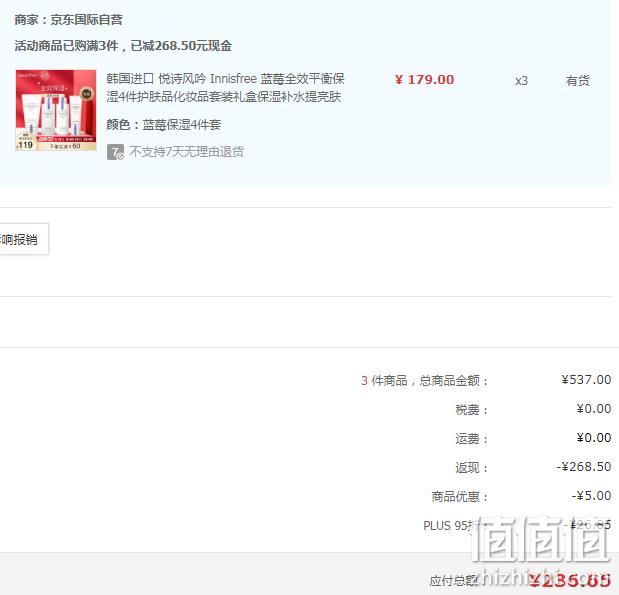Select the ¥179.00 unit price
Viewport: 619px width, 595px height.
[424, 80]
